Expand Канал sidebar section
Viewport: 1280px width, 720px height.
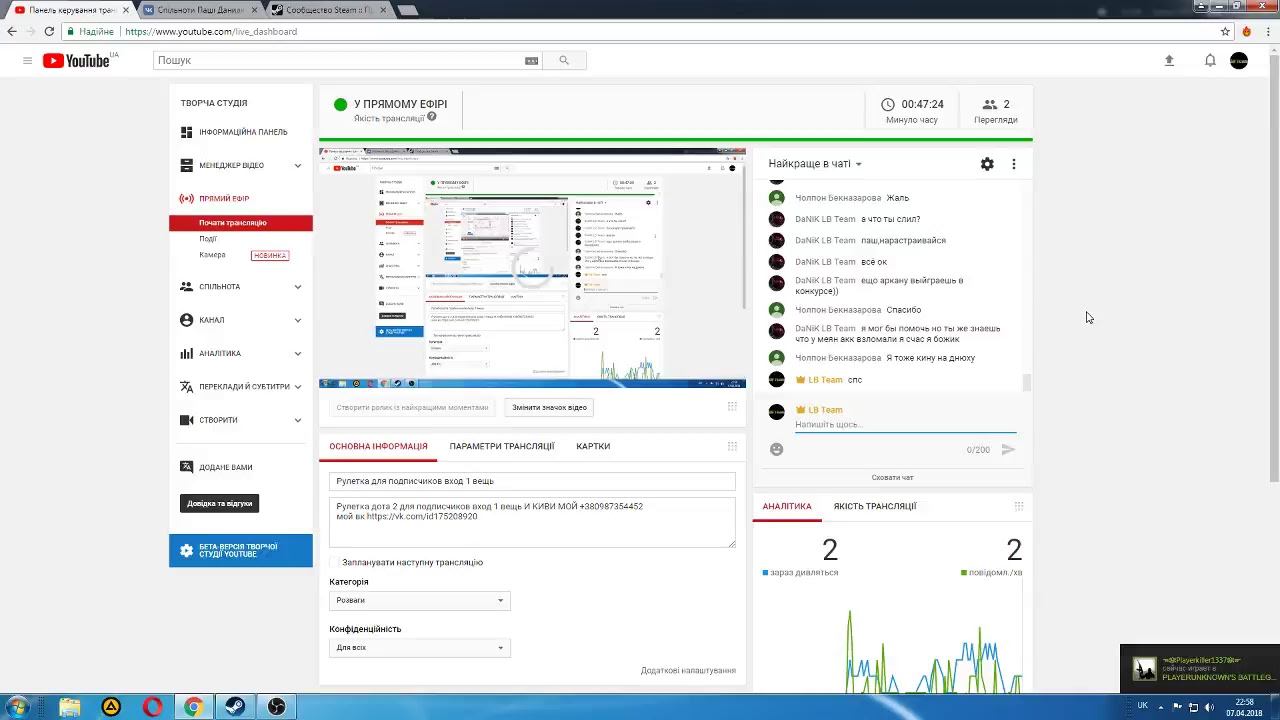click(297, 320)
